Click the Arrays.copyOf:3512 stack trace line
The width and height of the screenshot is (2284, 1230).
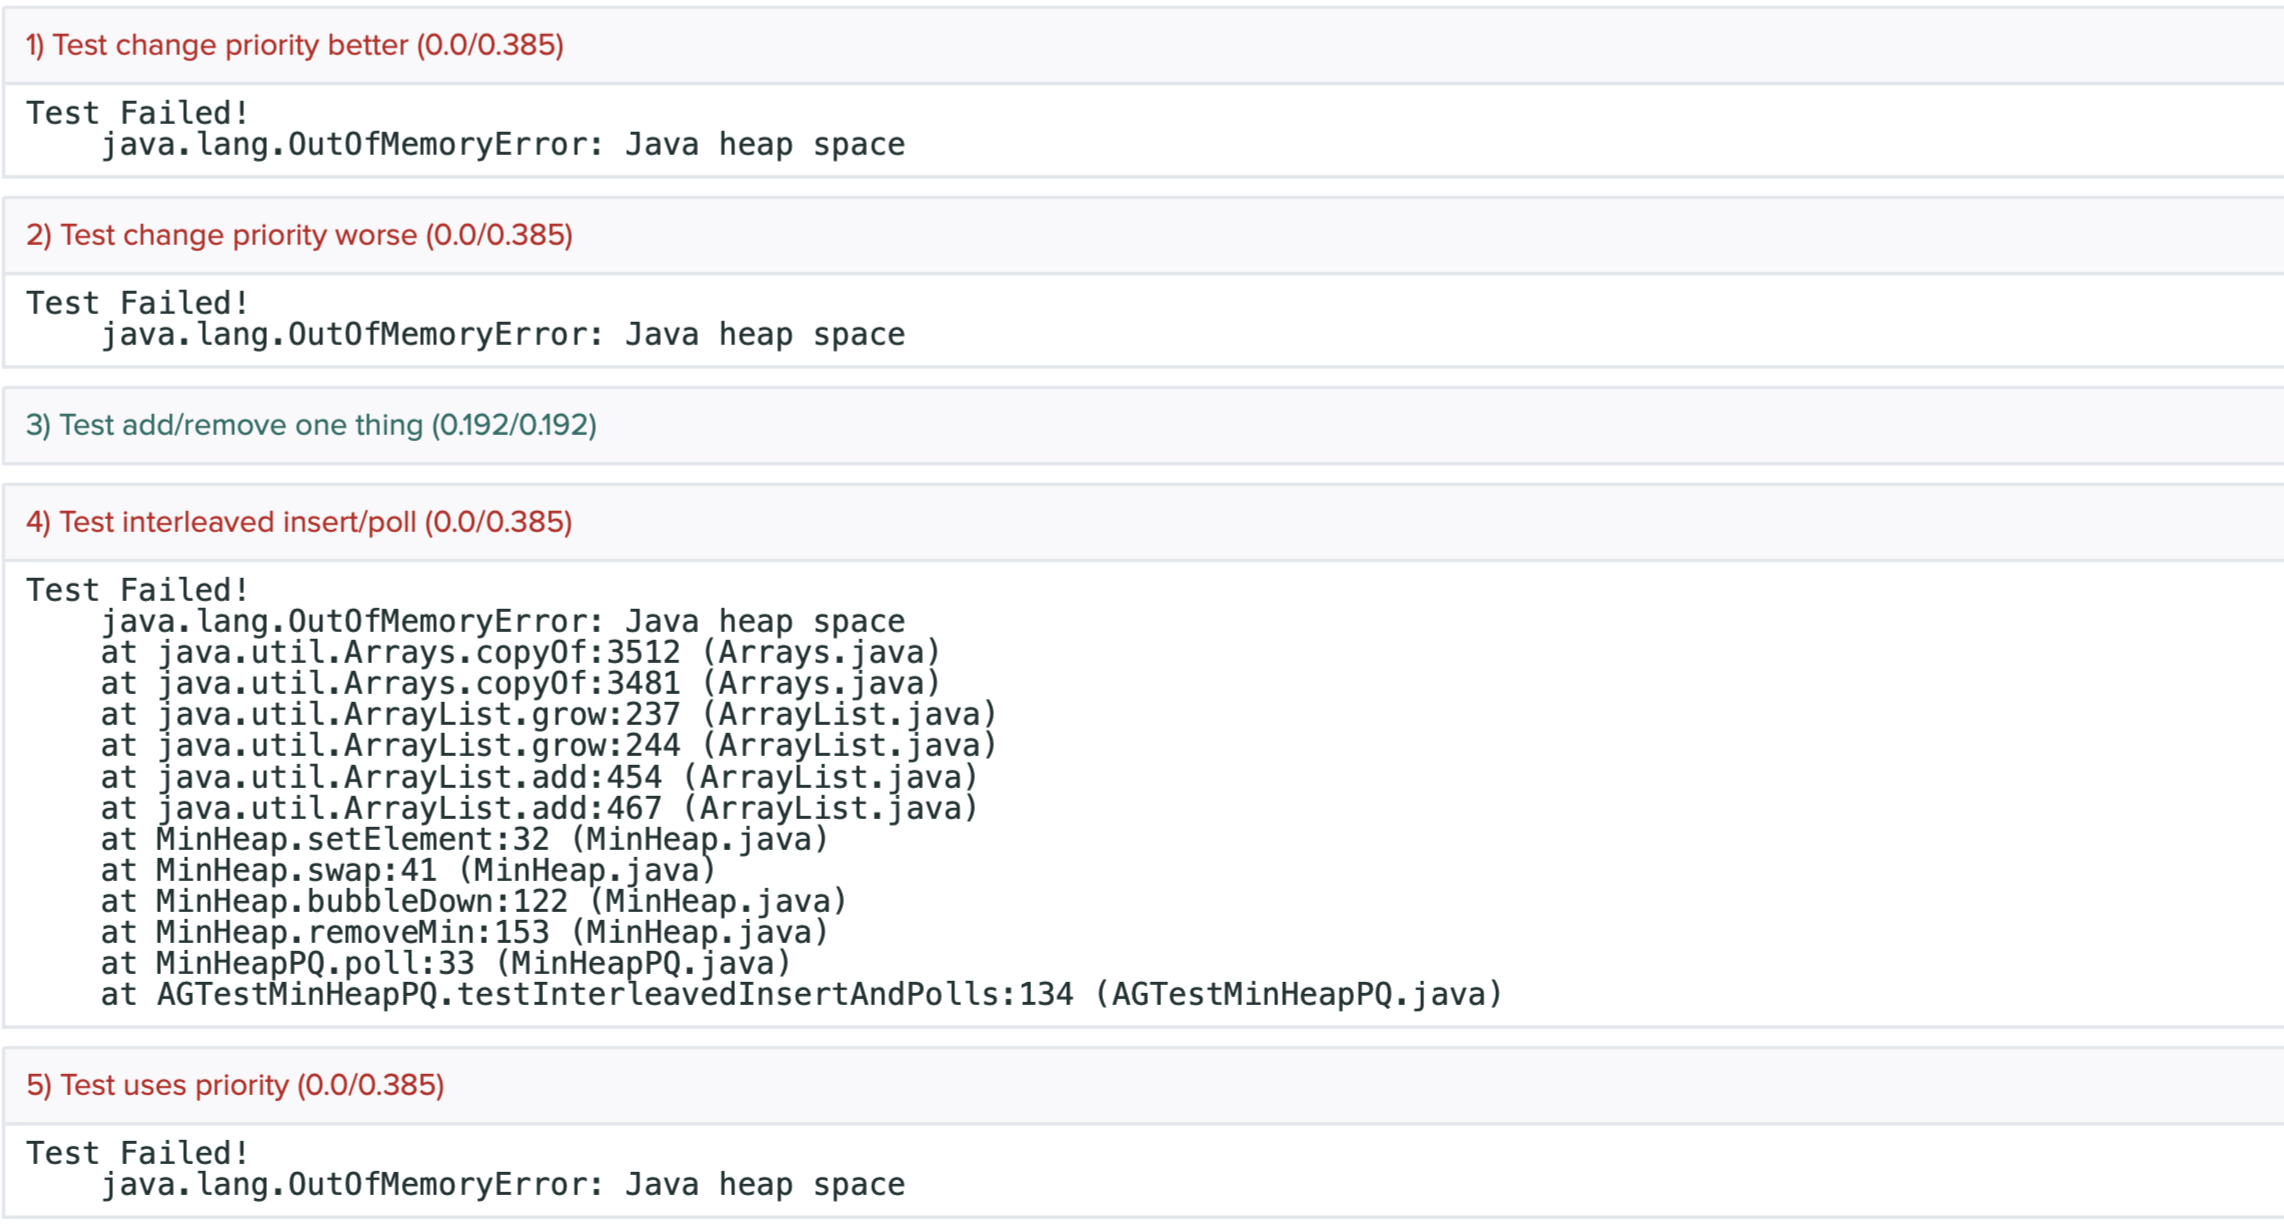click(520, 653)
